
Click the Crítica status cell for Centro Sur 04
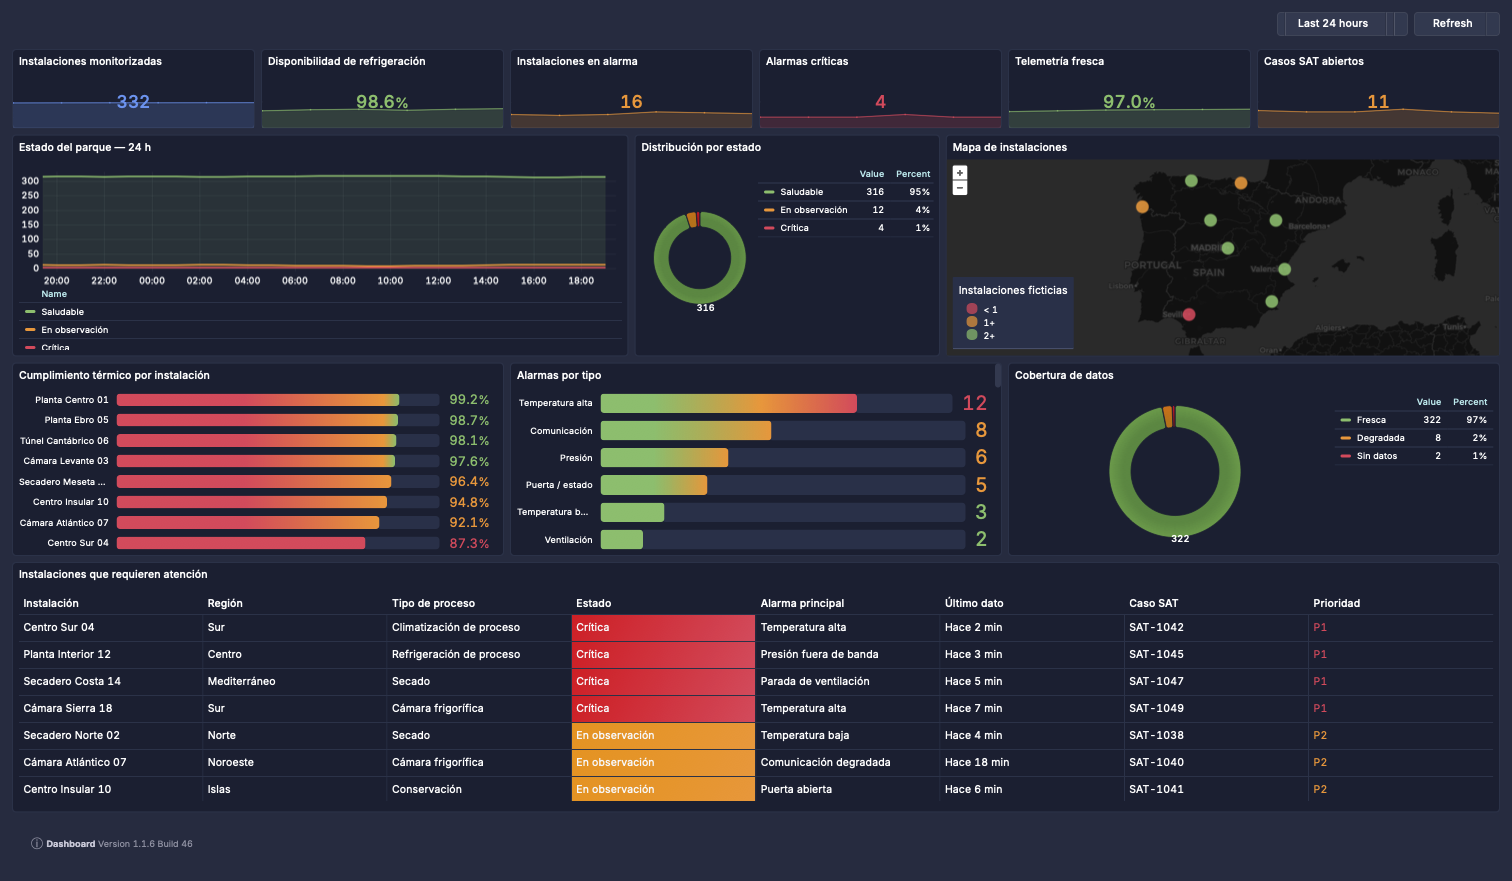[663, 628]
